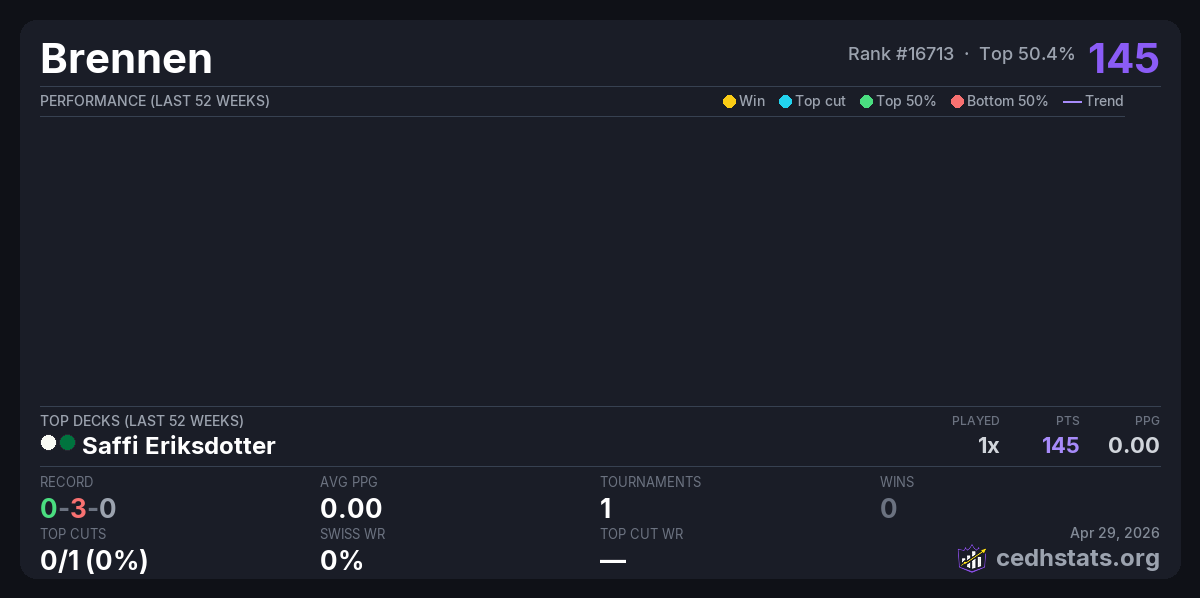Click the white mana symbol icon

coord(48,443)
